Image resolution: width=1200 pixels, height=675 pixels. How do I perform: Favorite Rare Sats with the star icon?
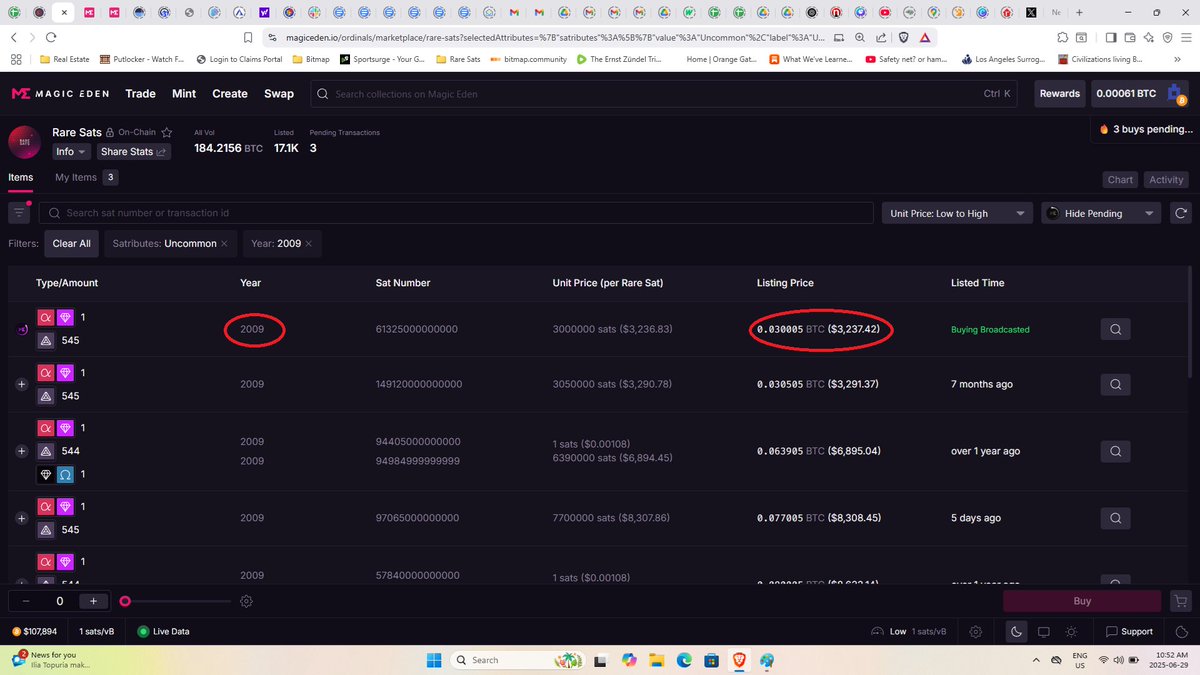pos(167,132)
